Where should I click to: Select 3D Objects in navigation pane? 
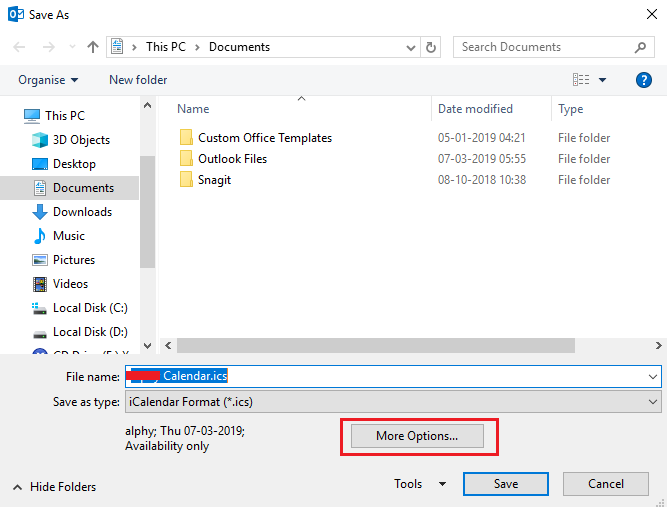[x=81, y=140]
